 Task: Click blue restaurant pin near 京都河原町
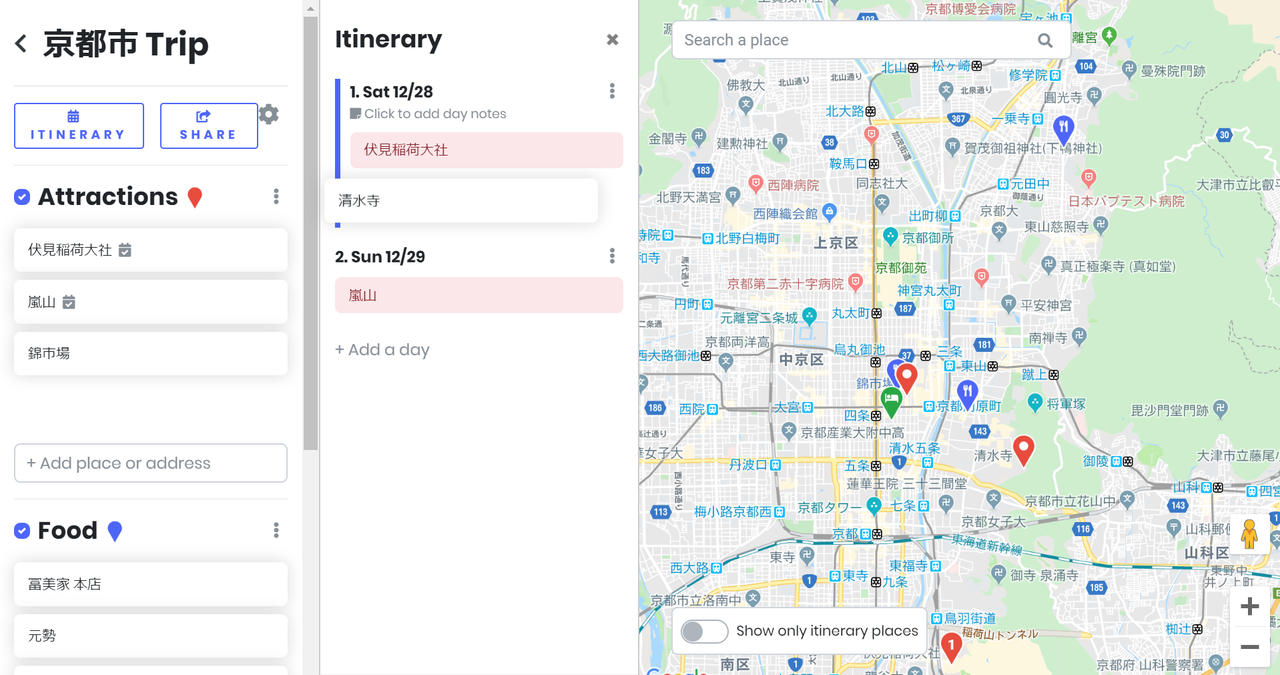[x=966, y=394]
